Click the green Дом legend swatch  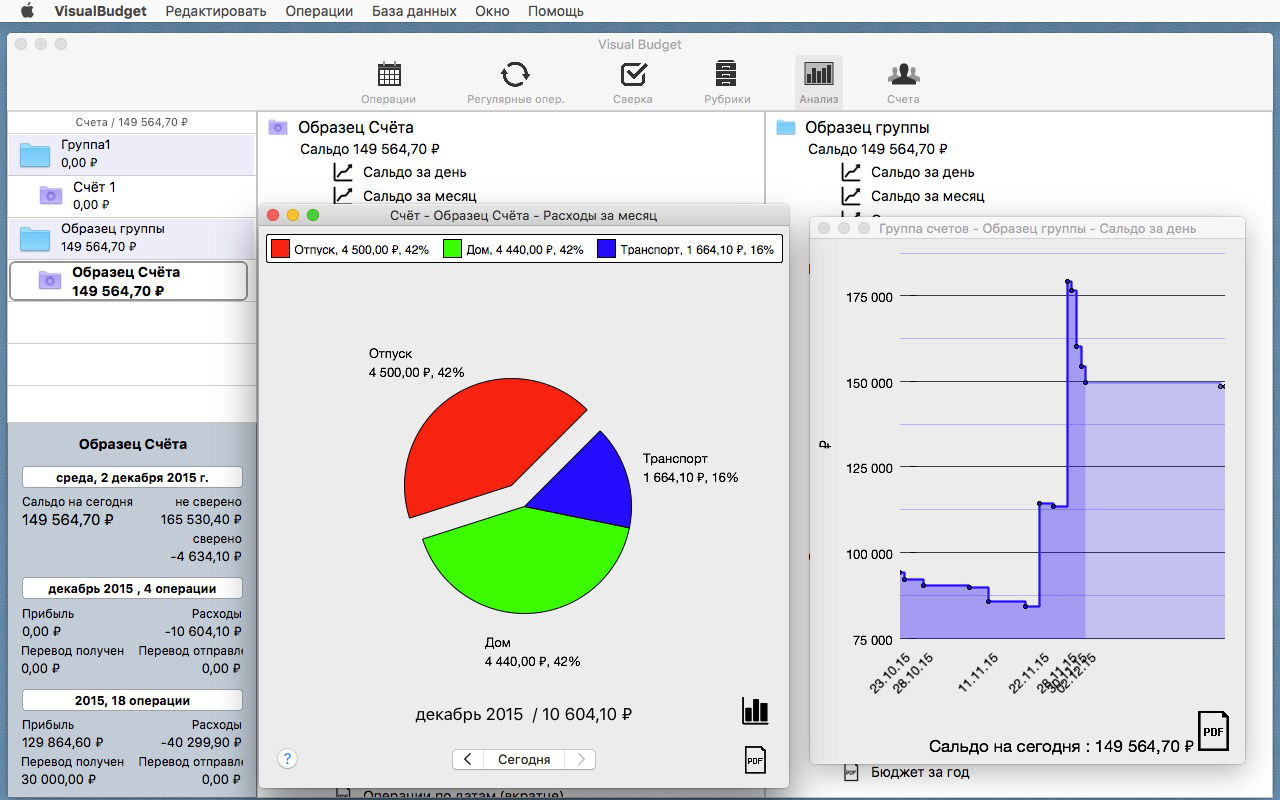(452, 249)
